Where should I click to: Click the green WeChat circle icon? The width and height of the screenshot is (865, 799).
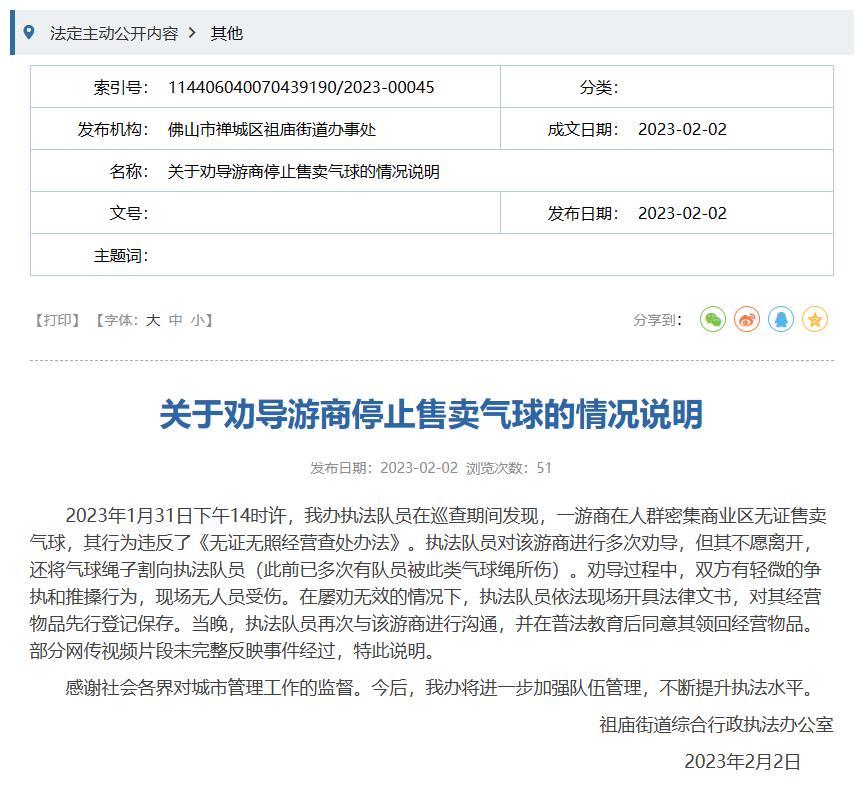pyautogui.click(x=713, y=319)
